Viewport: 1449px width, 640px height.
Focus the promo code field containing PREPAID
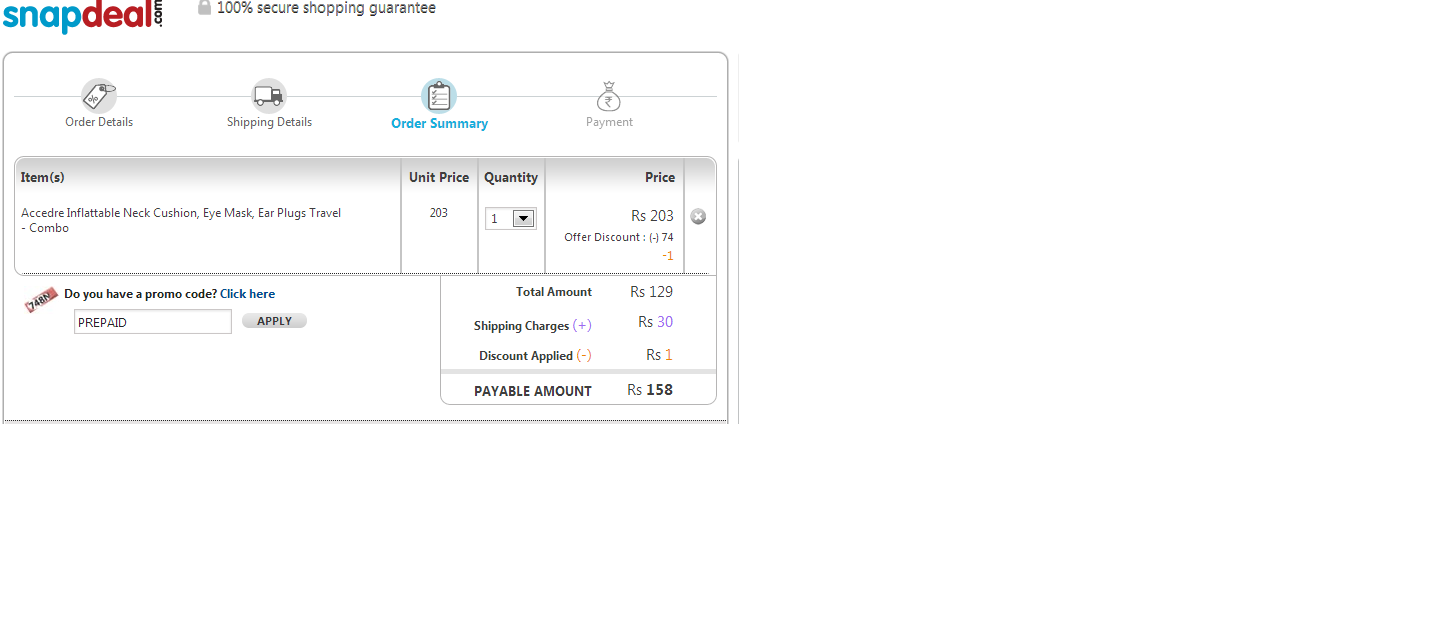pyautogui.click(x=153, y=322)
